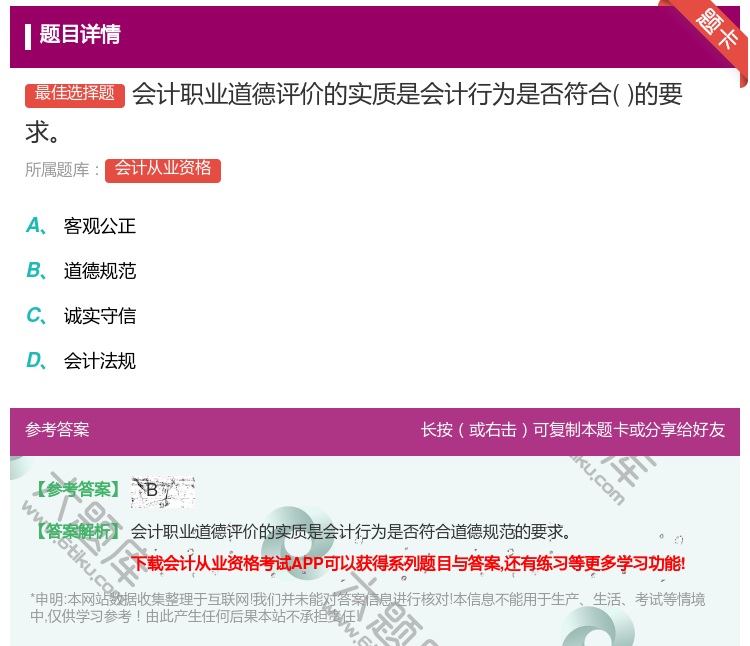This screenshot has width=750, height=646.
Task: Click the question text 会计职业道德评价
Action: coord(354,113)
